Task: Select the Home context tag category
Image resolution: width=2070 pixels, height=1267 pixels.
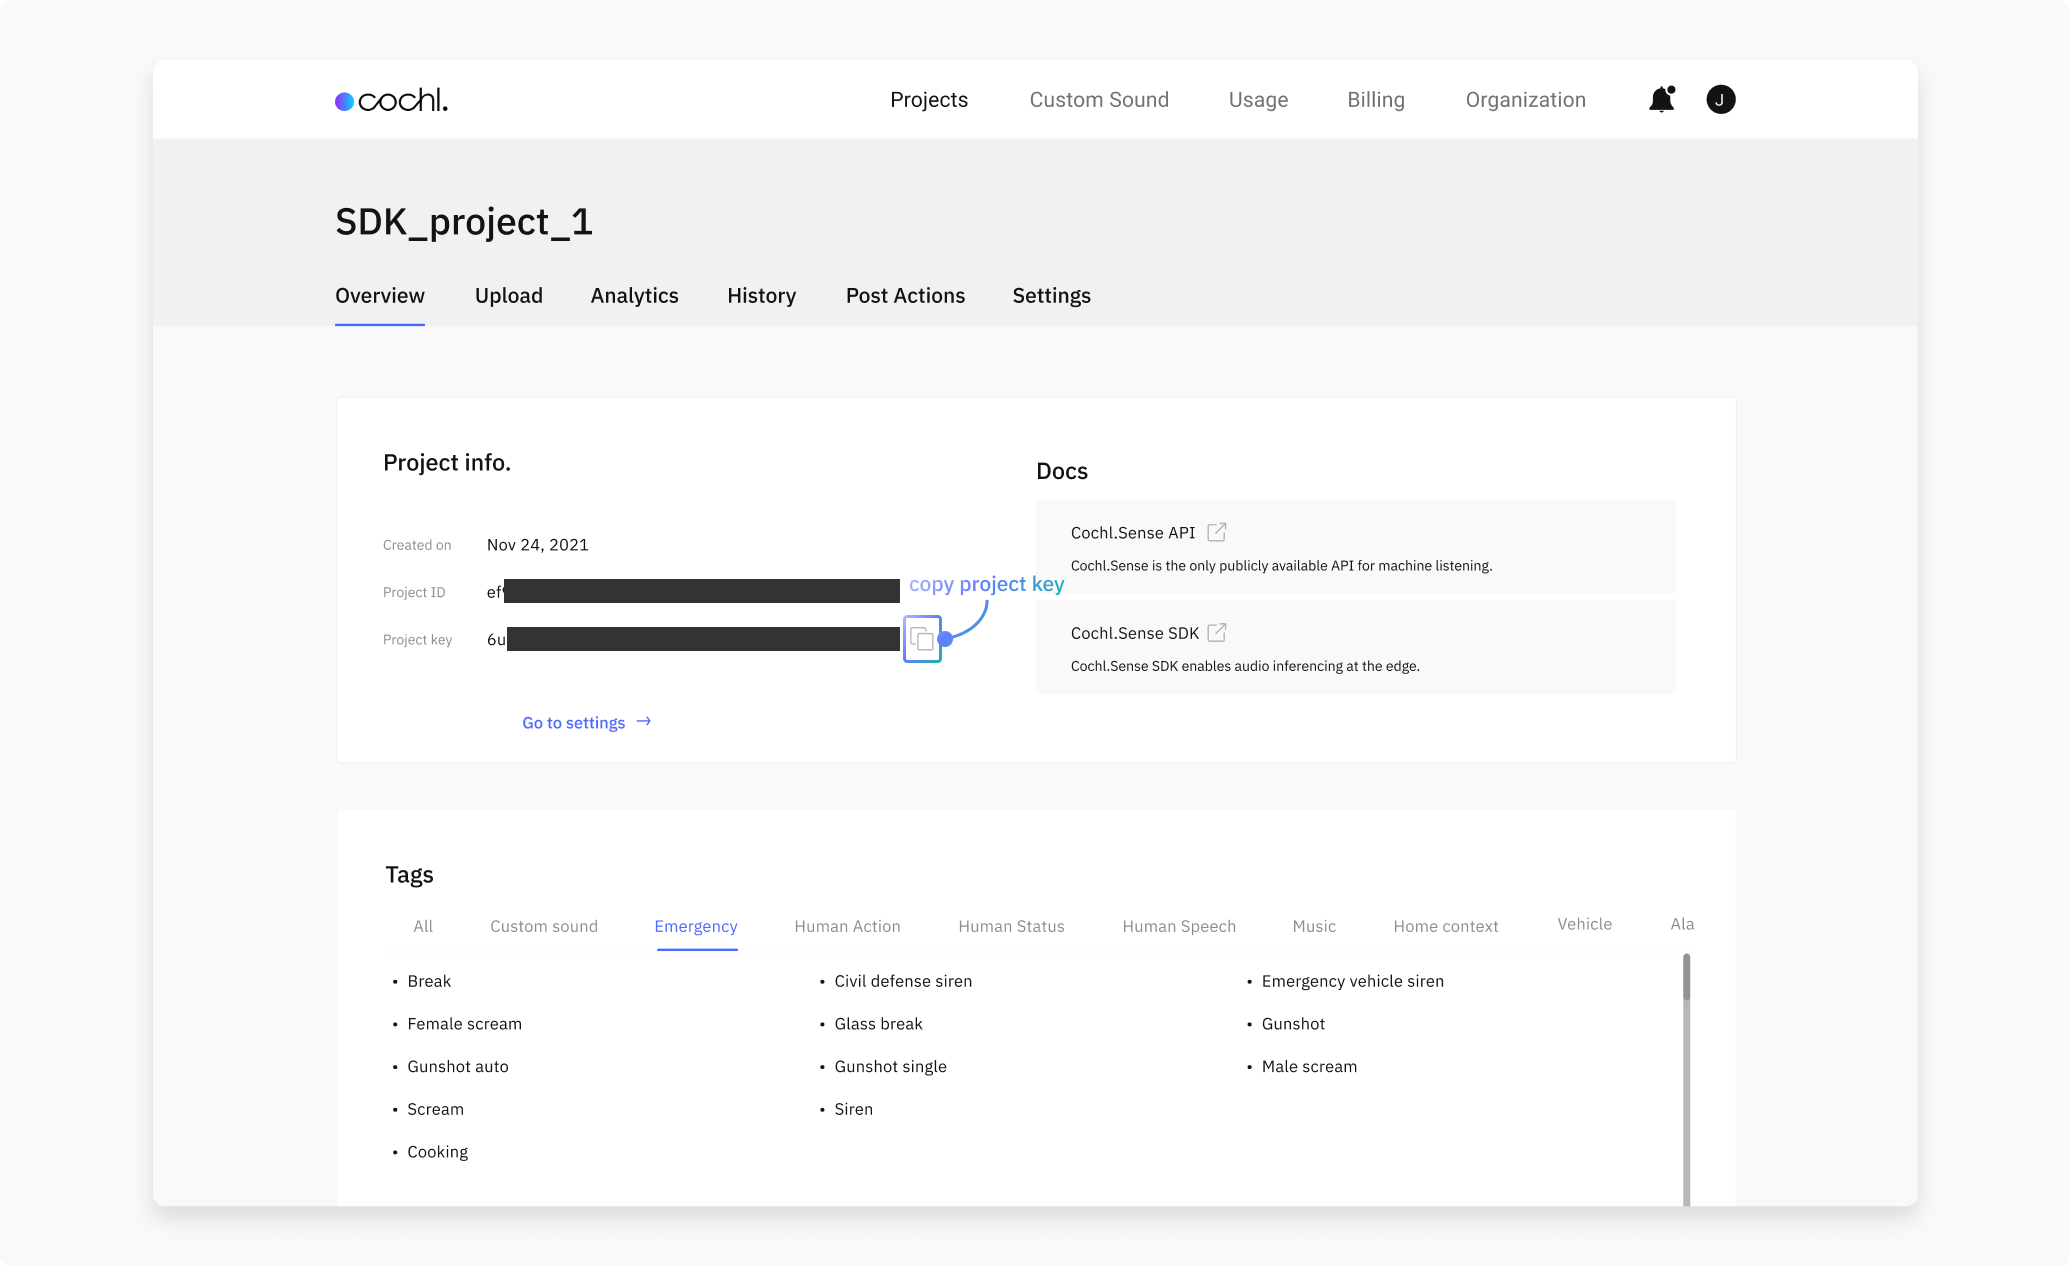Action: [1446, 926]
